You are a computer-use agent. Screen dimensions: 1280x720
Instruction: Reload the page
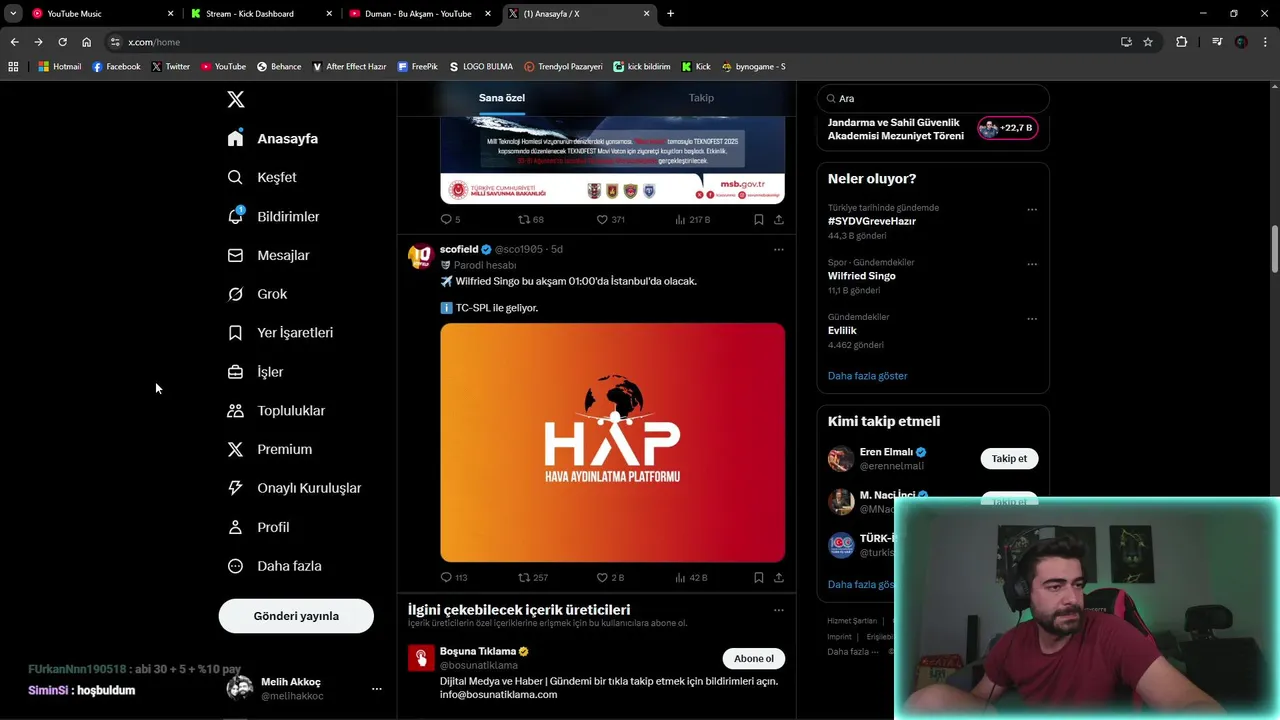click(62, 42)
